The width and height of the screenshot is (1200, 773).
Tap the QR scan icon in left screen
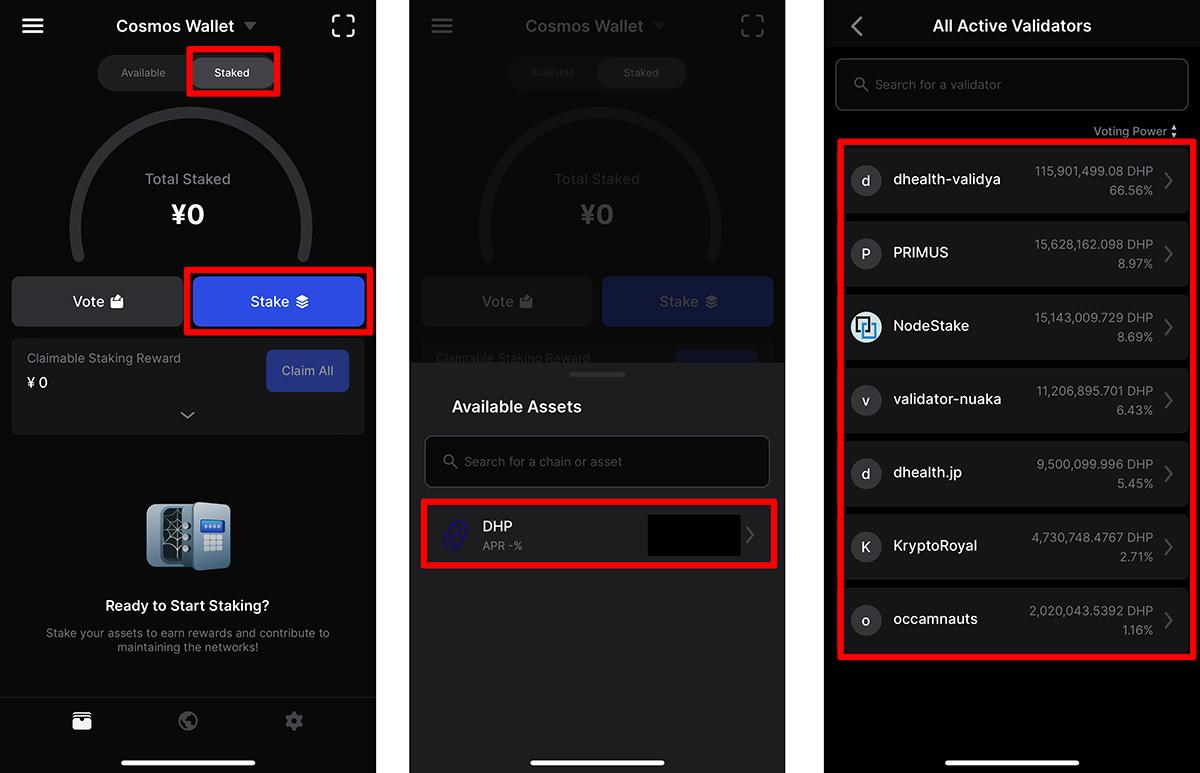click(343, 26)
